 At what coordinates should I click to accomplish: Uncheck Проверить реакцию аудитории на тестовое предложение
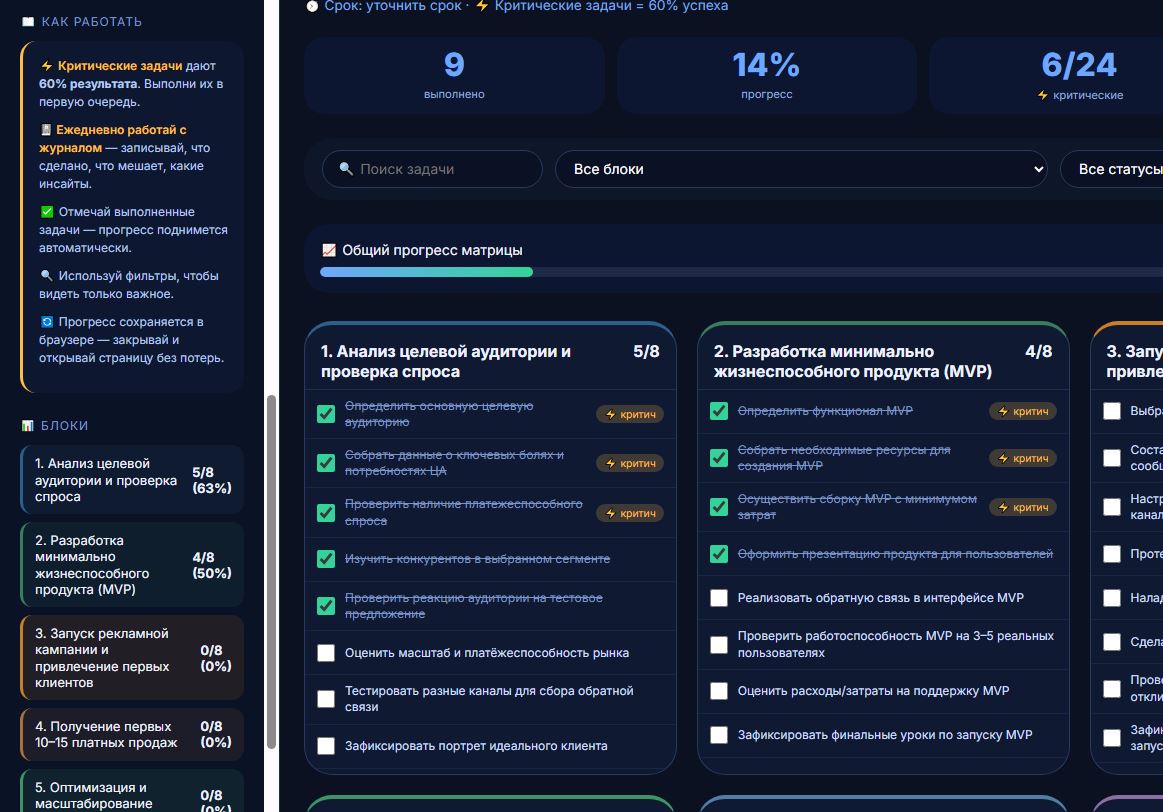pos(326,606)
